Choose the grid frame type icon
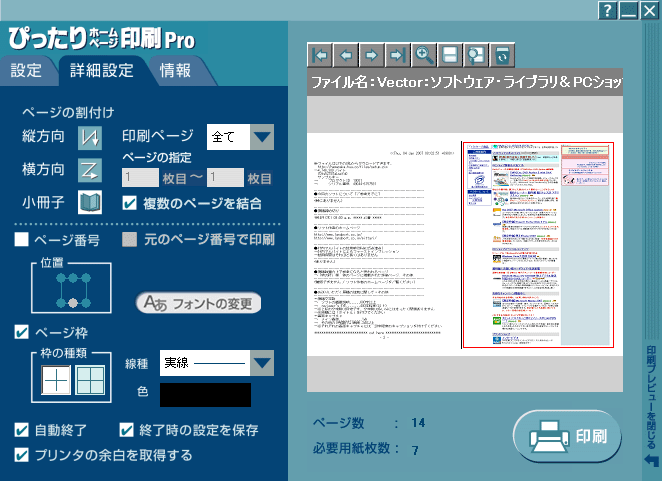Screen dimensions: 662x481 (x=90, y=380)
